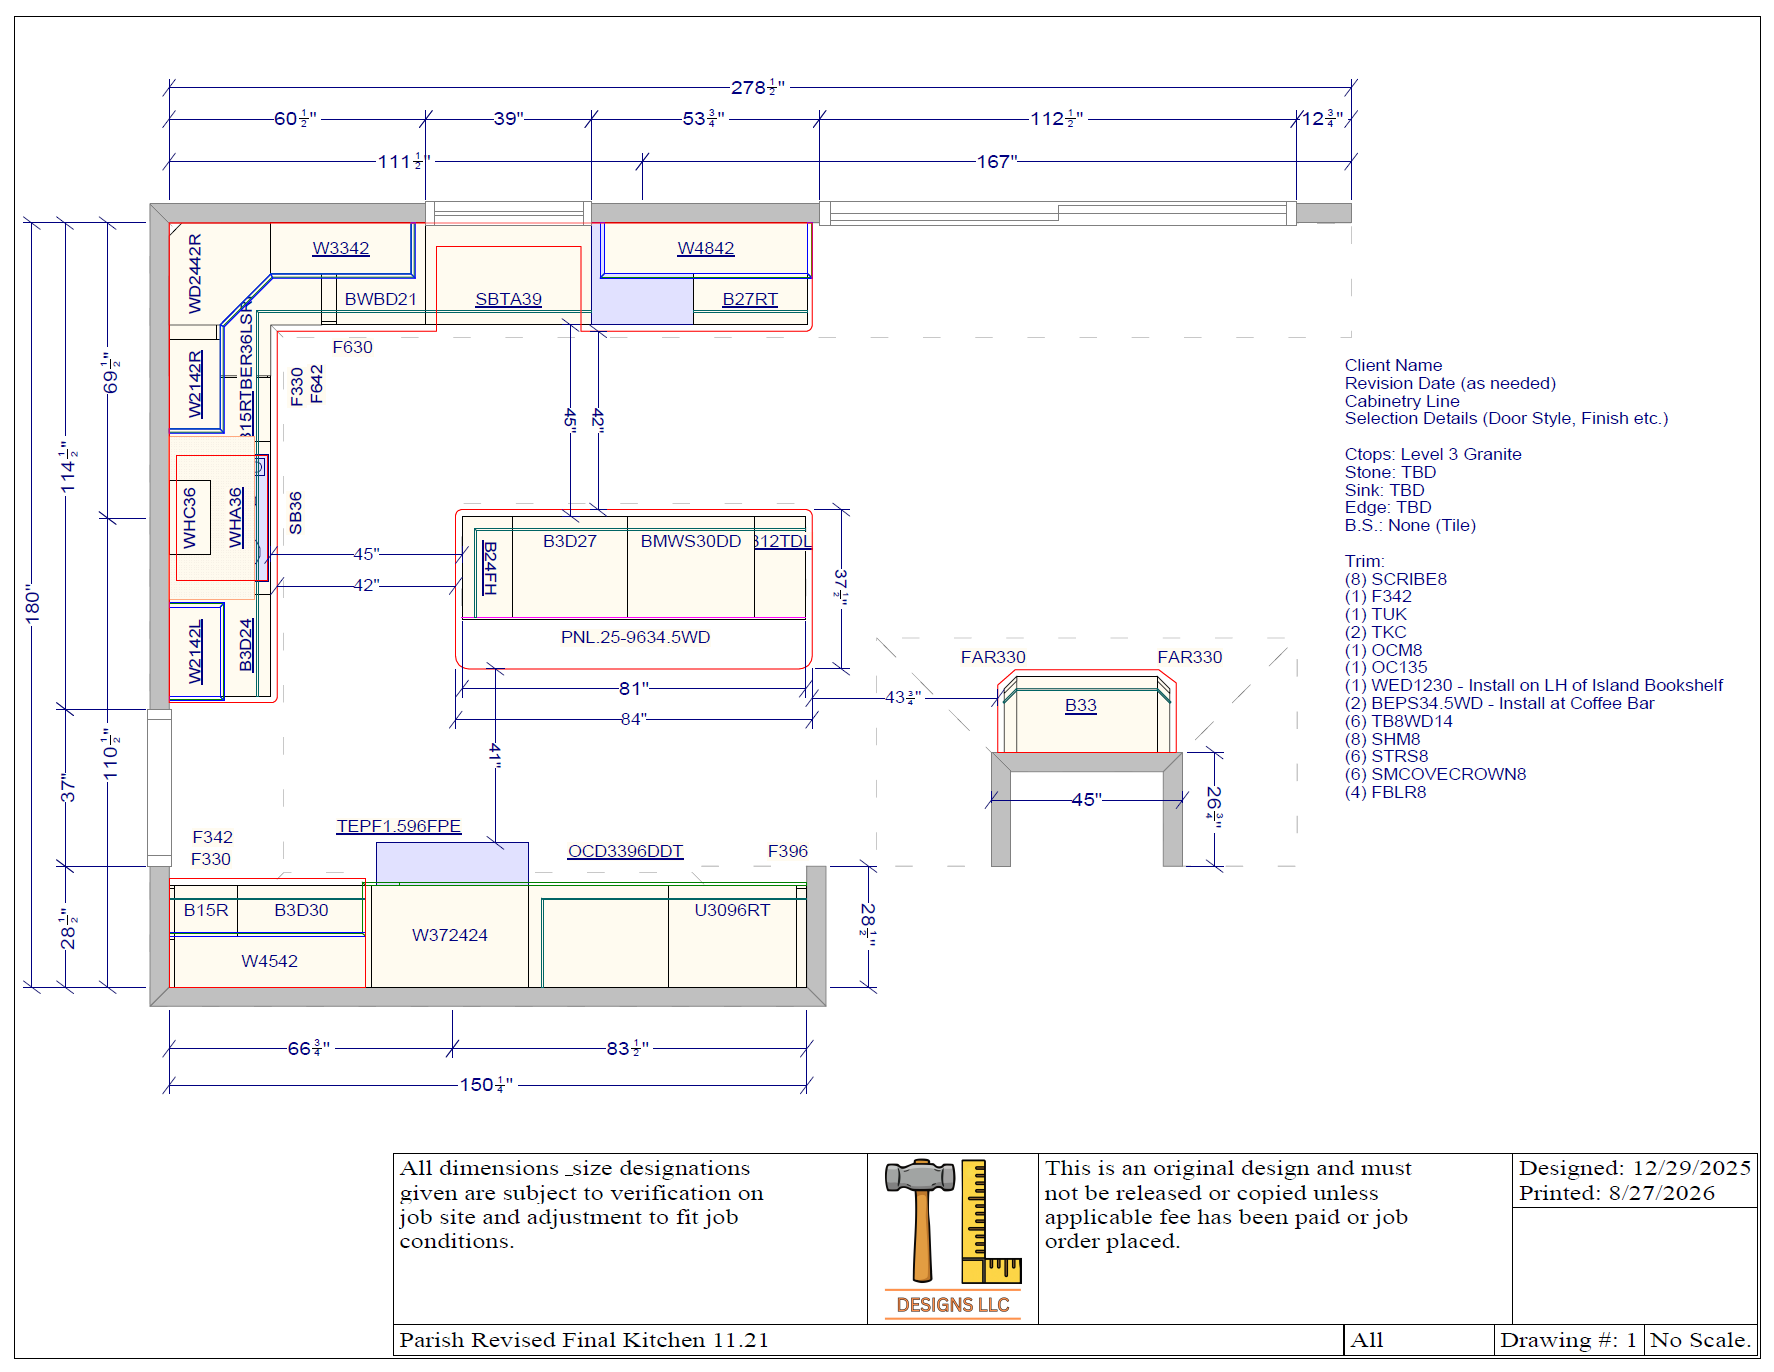The width and height of the screenshot is (1774, 1372).
Task: Select the "Parish Revised Final Kitchen 11.21" title
Action: [x=584, y=1340]
